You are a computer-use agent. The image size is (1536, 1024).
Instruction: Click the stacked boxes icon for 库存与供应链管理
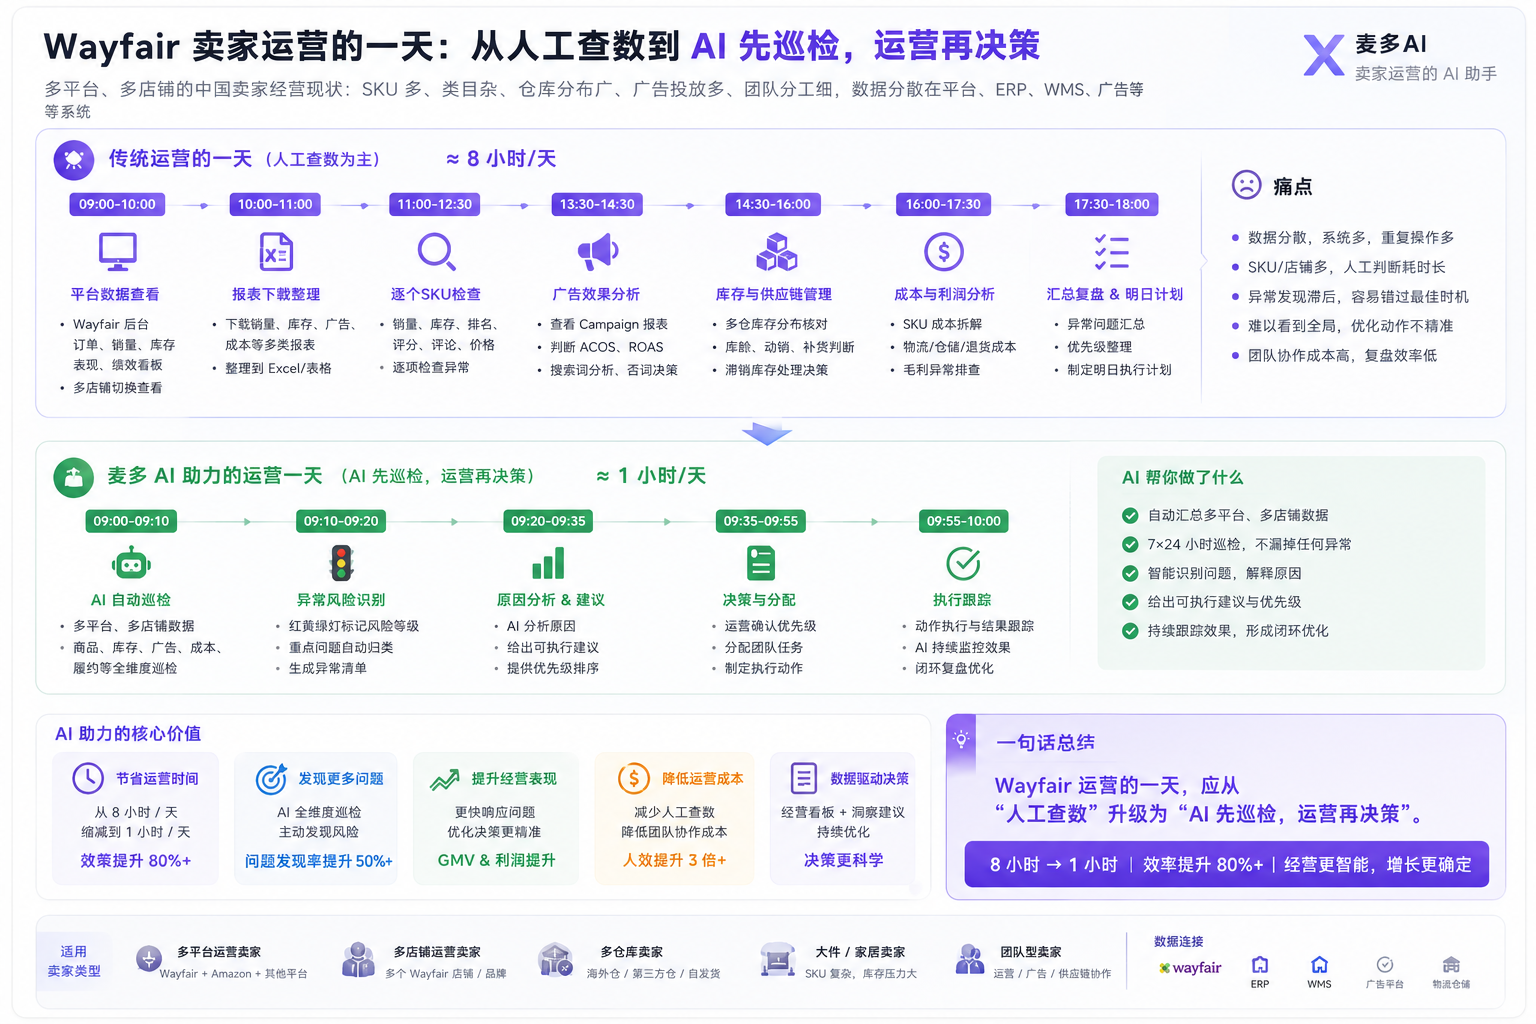tap(776, 251)
